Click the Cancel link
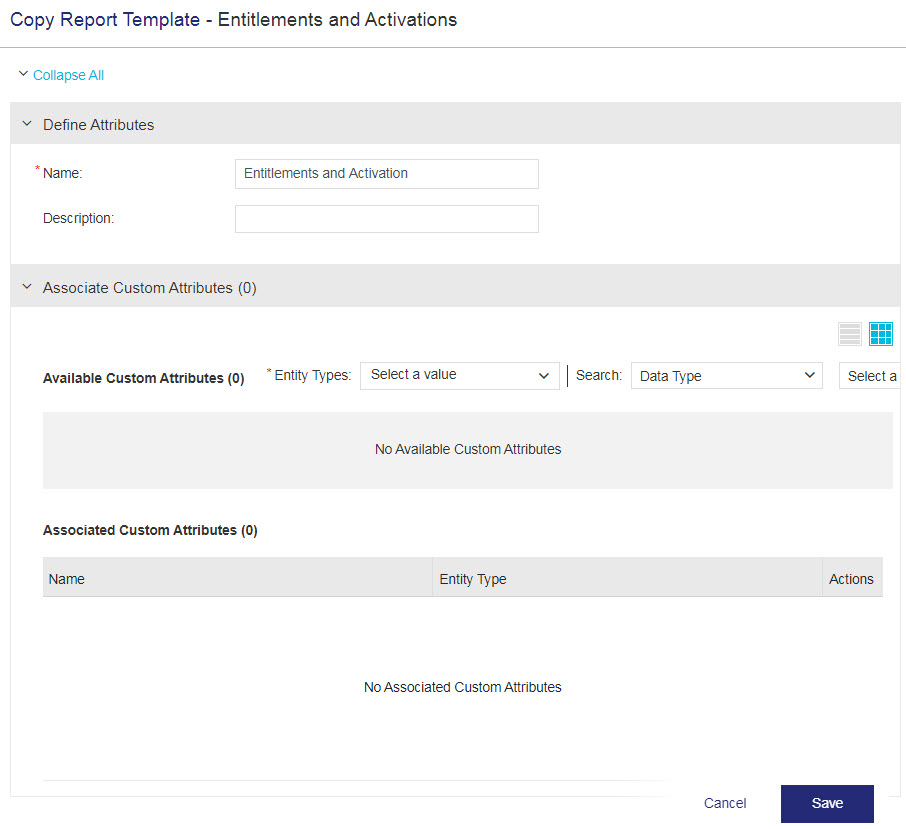Screen dimensions: 906x829 click(x=724, y=803)
